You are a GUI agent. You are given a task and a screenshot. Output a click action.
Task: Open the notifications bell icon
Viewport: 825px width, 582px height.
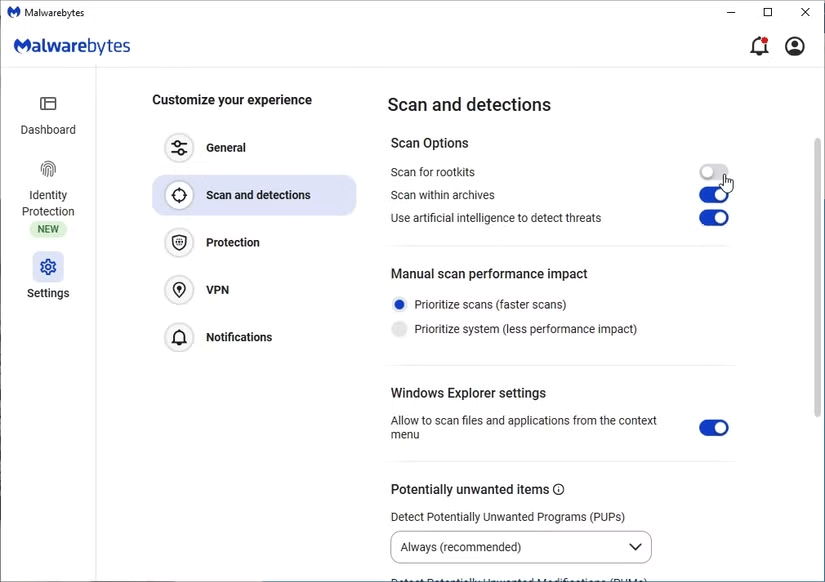(759, 46)
